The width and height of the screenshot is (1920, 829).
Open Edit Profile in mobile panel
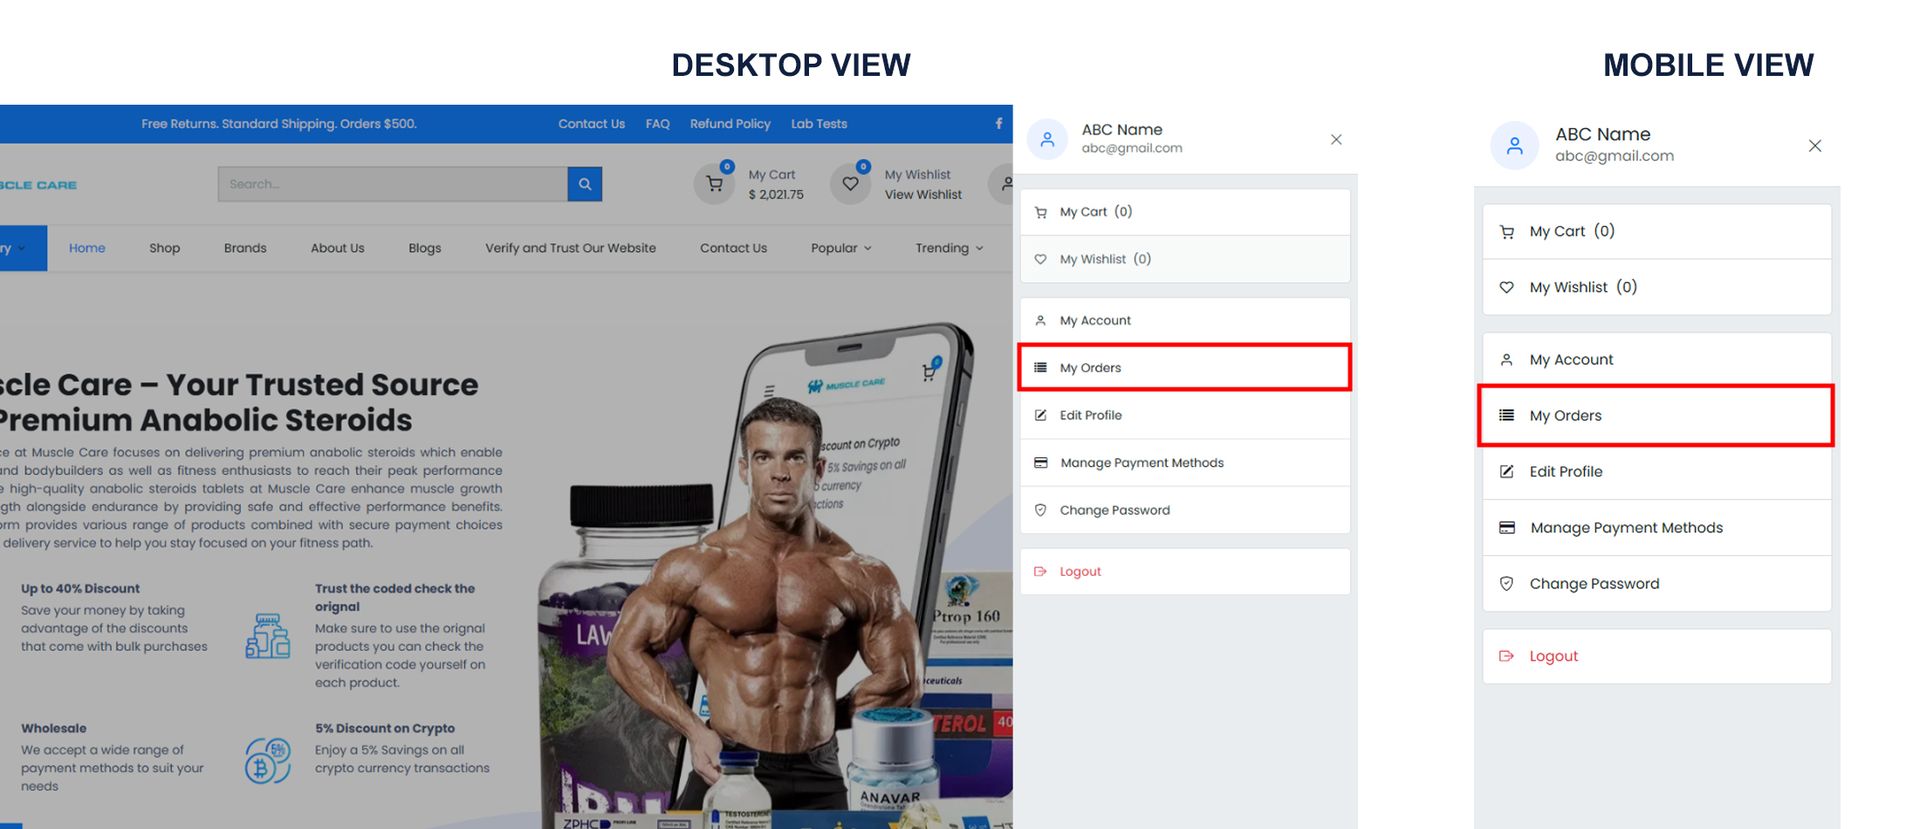[1657, 472]
